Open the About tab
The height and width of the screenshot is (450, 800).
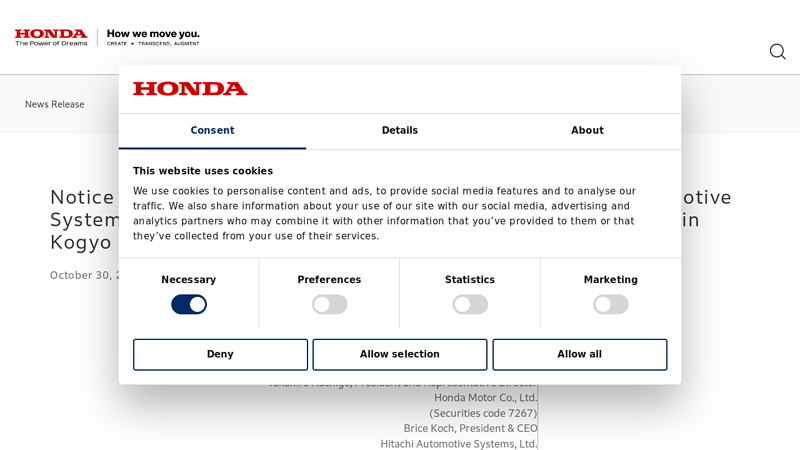coord(587,131)
